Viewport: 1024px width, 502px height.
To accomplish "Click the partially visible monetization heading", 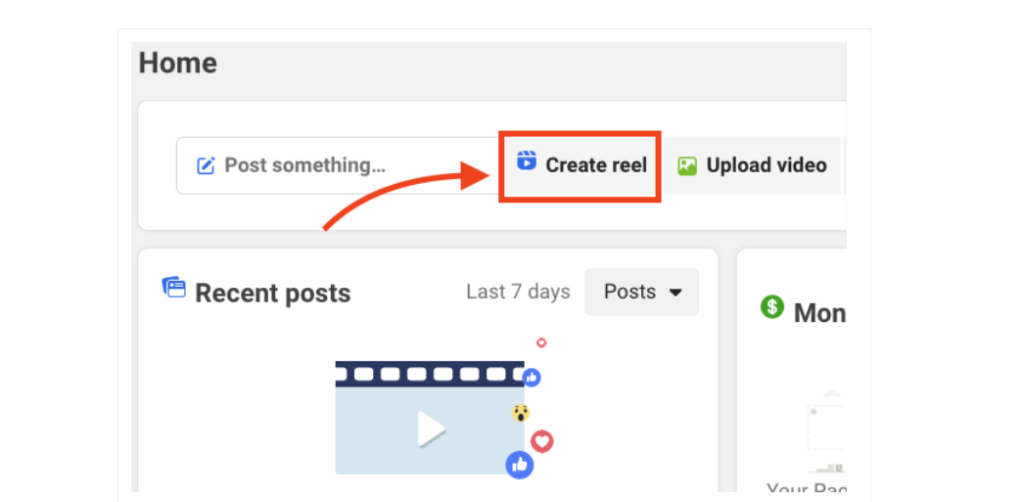I will [x=819, y=313].
